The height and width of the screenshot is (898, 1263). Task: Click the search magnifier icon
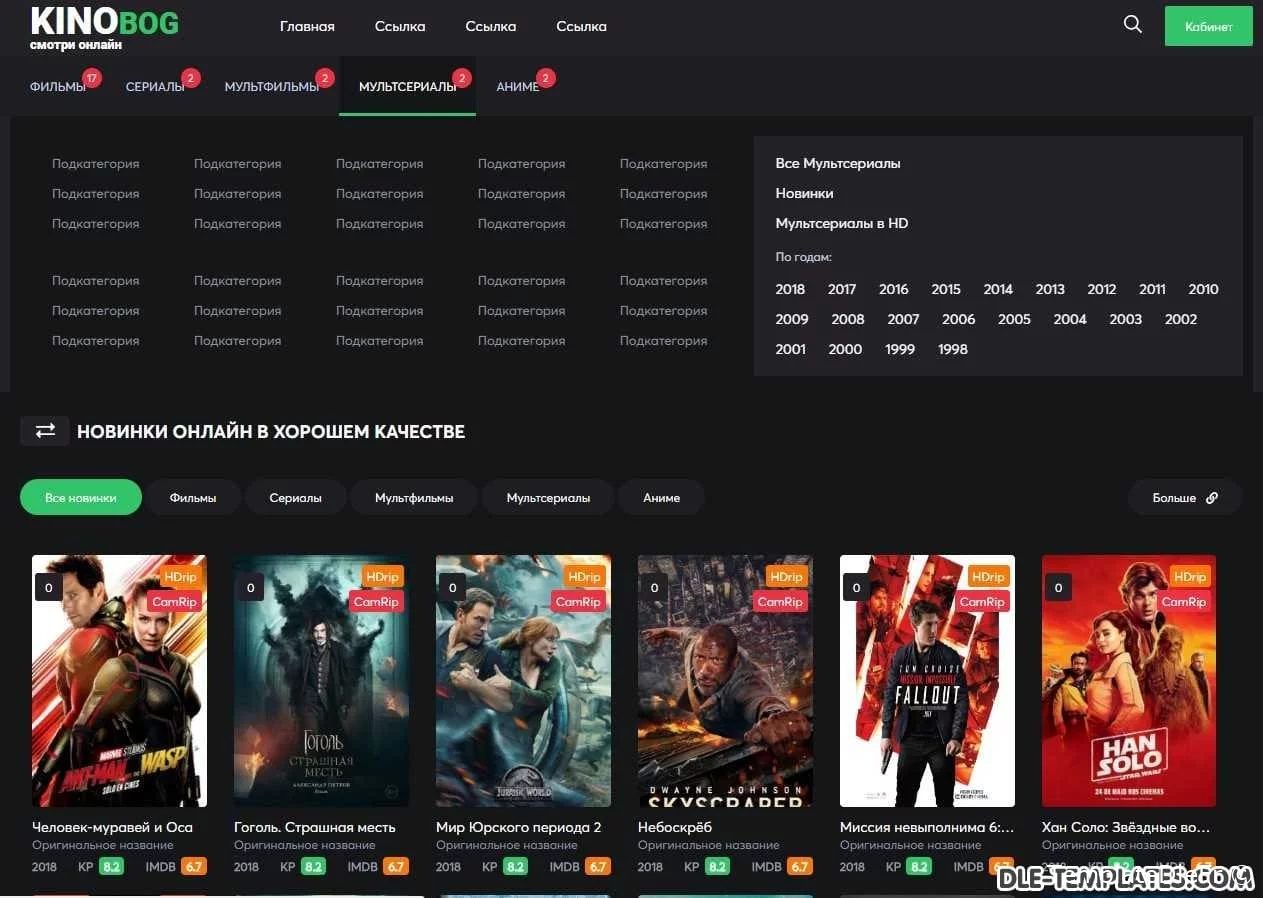[1132, 25]
